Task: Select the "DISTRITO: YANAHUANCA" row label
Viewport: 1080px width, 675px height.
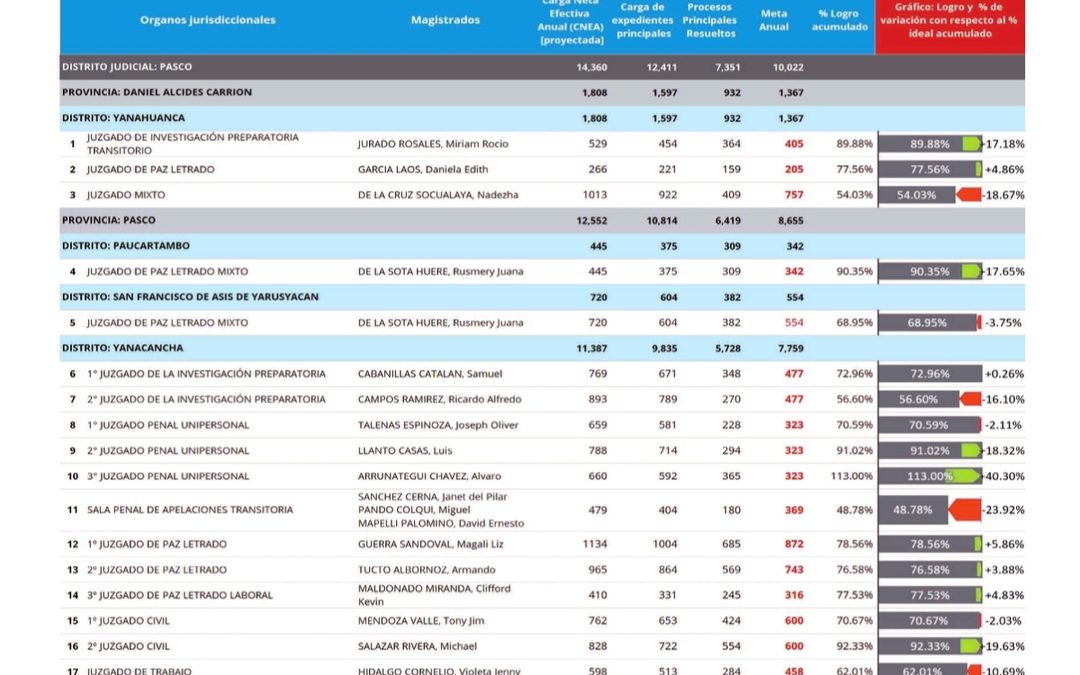Action: pyautogui.click(x=123, y=118)
